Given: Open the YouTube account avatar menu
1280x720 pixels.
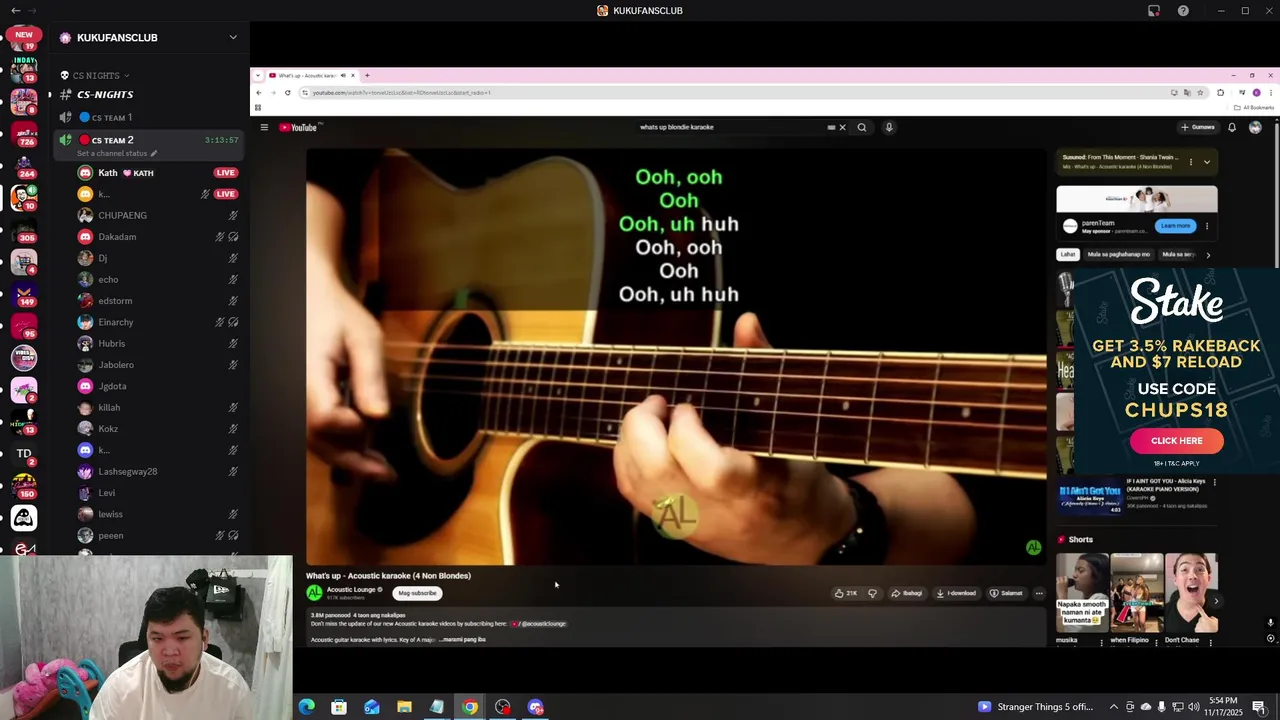Looking at the screenshot, I should pos(1255,127).
